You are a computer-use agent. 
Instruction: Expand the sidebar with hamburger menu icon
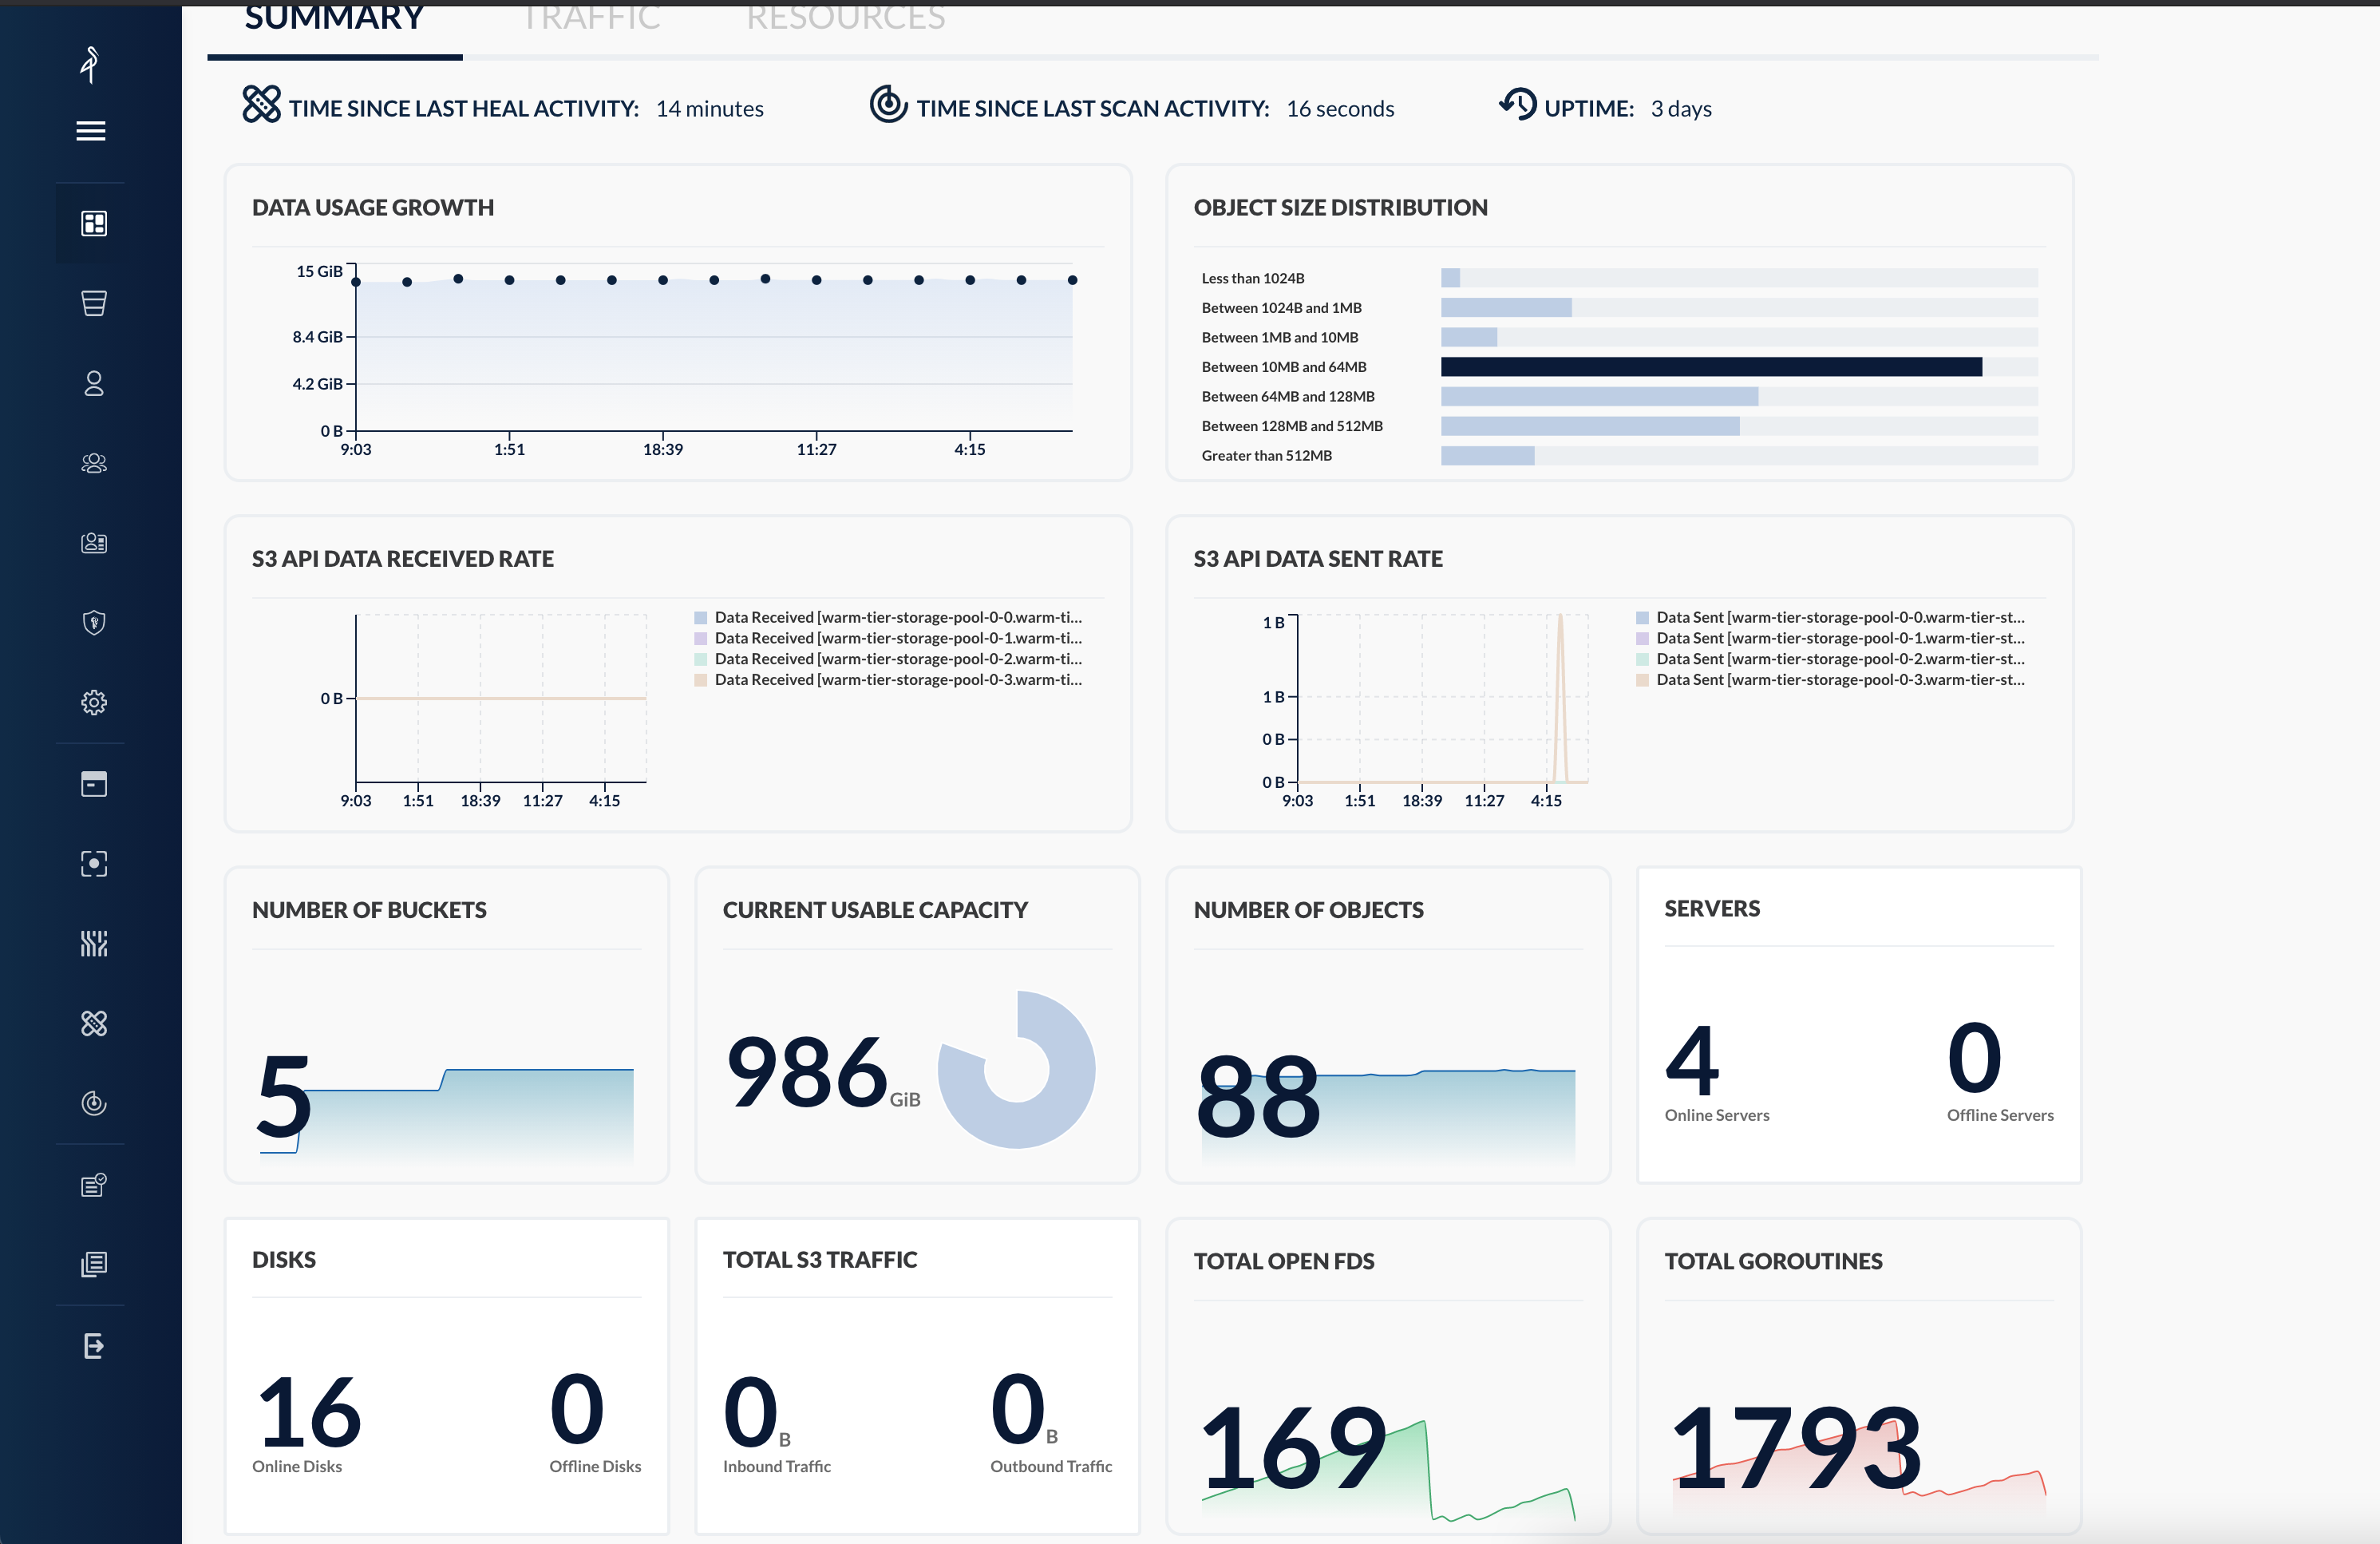tap(91, 131)
